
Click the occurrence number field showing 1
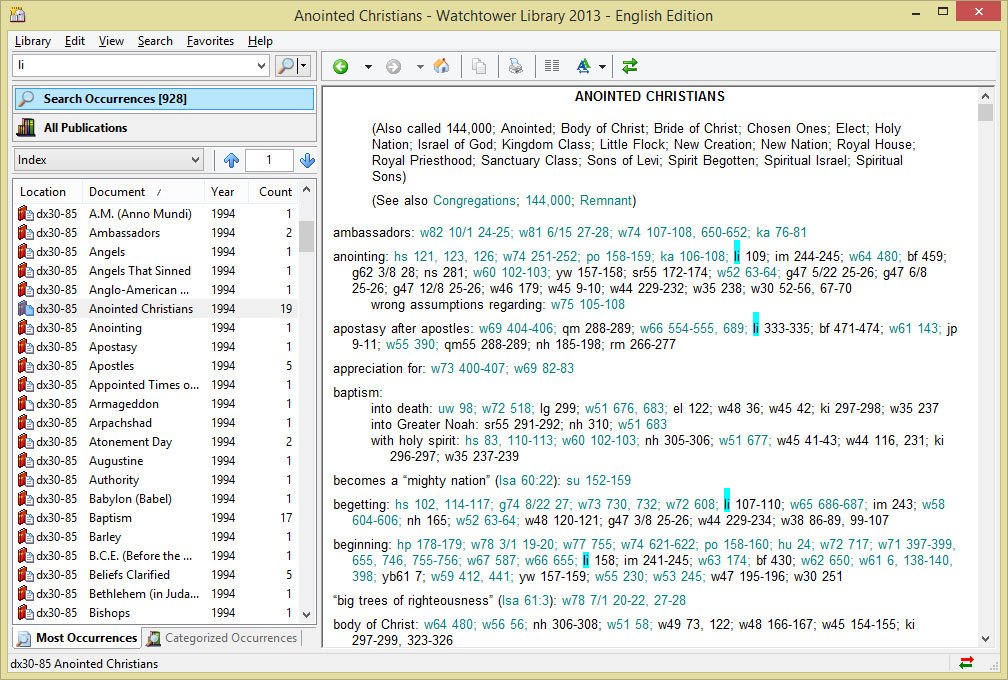[x=269, y=160]
